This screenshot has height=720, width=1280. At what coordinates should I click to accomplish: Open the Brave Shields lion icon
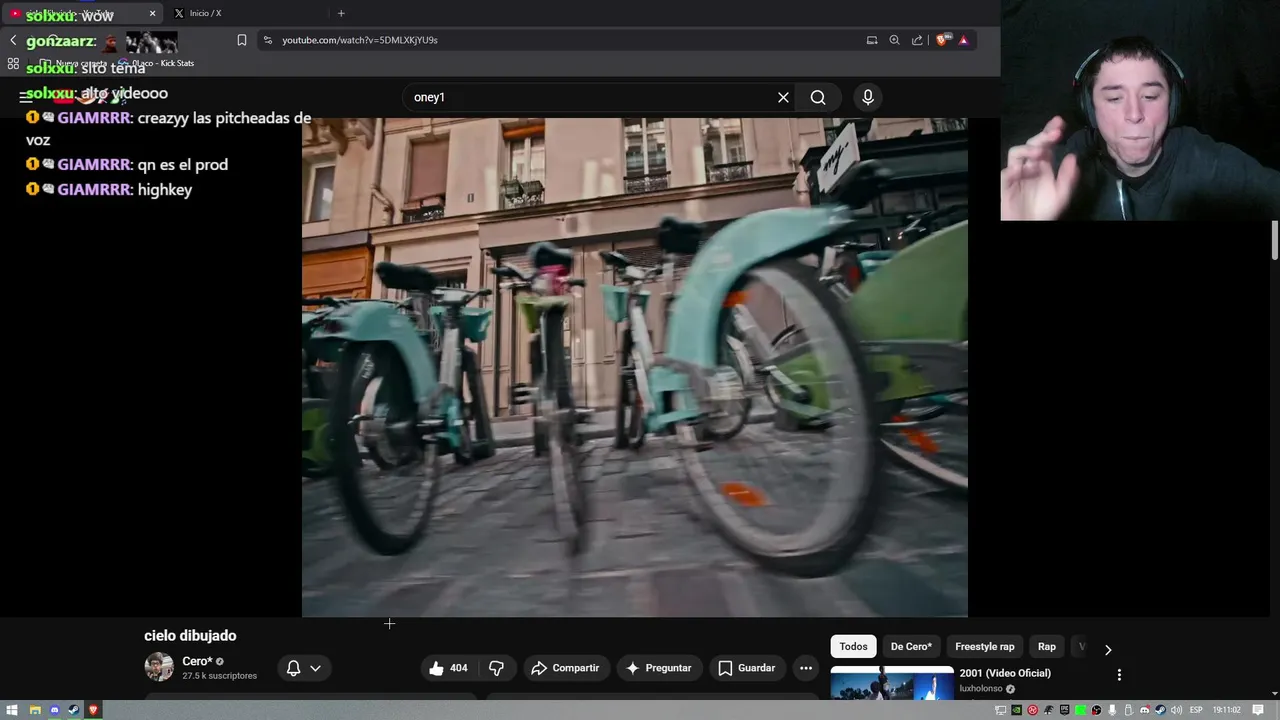click(x=942, y=40)
